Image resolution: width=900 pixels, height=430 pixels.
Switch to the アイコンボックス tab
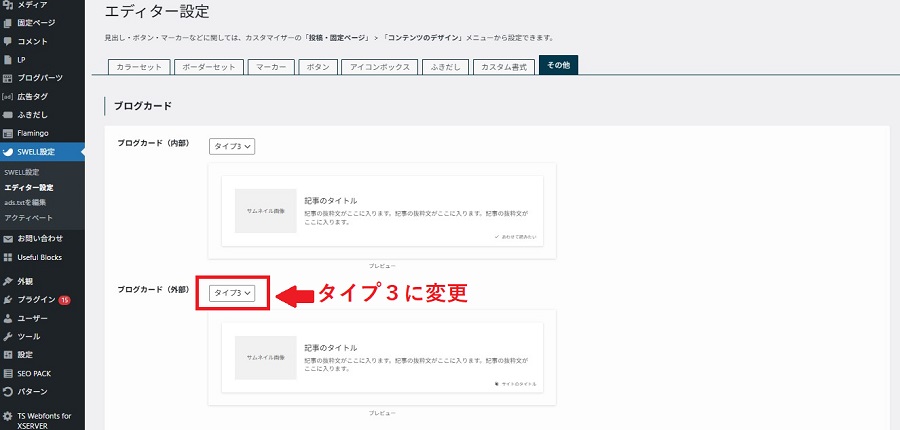tap(379, 67)
